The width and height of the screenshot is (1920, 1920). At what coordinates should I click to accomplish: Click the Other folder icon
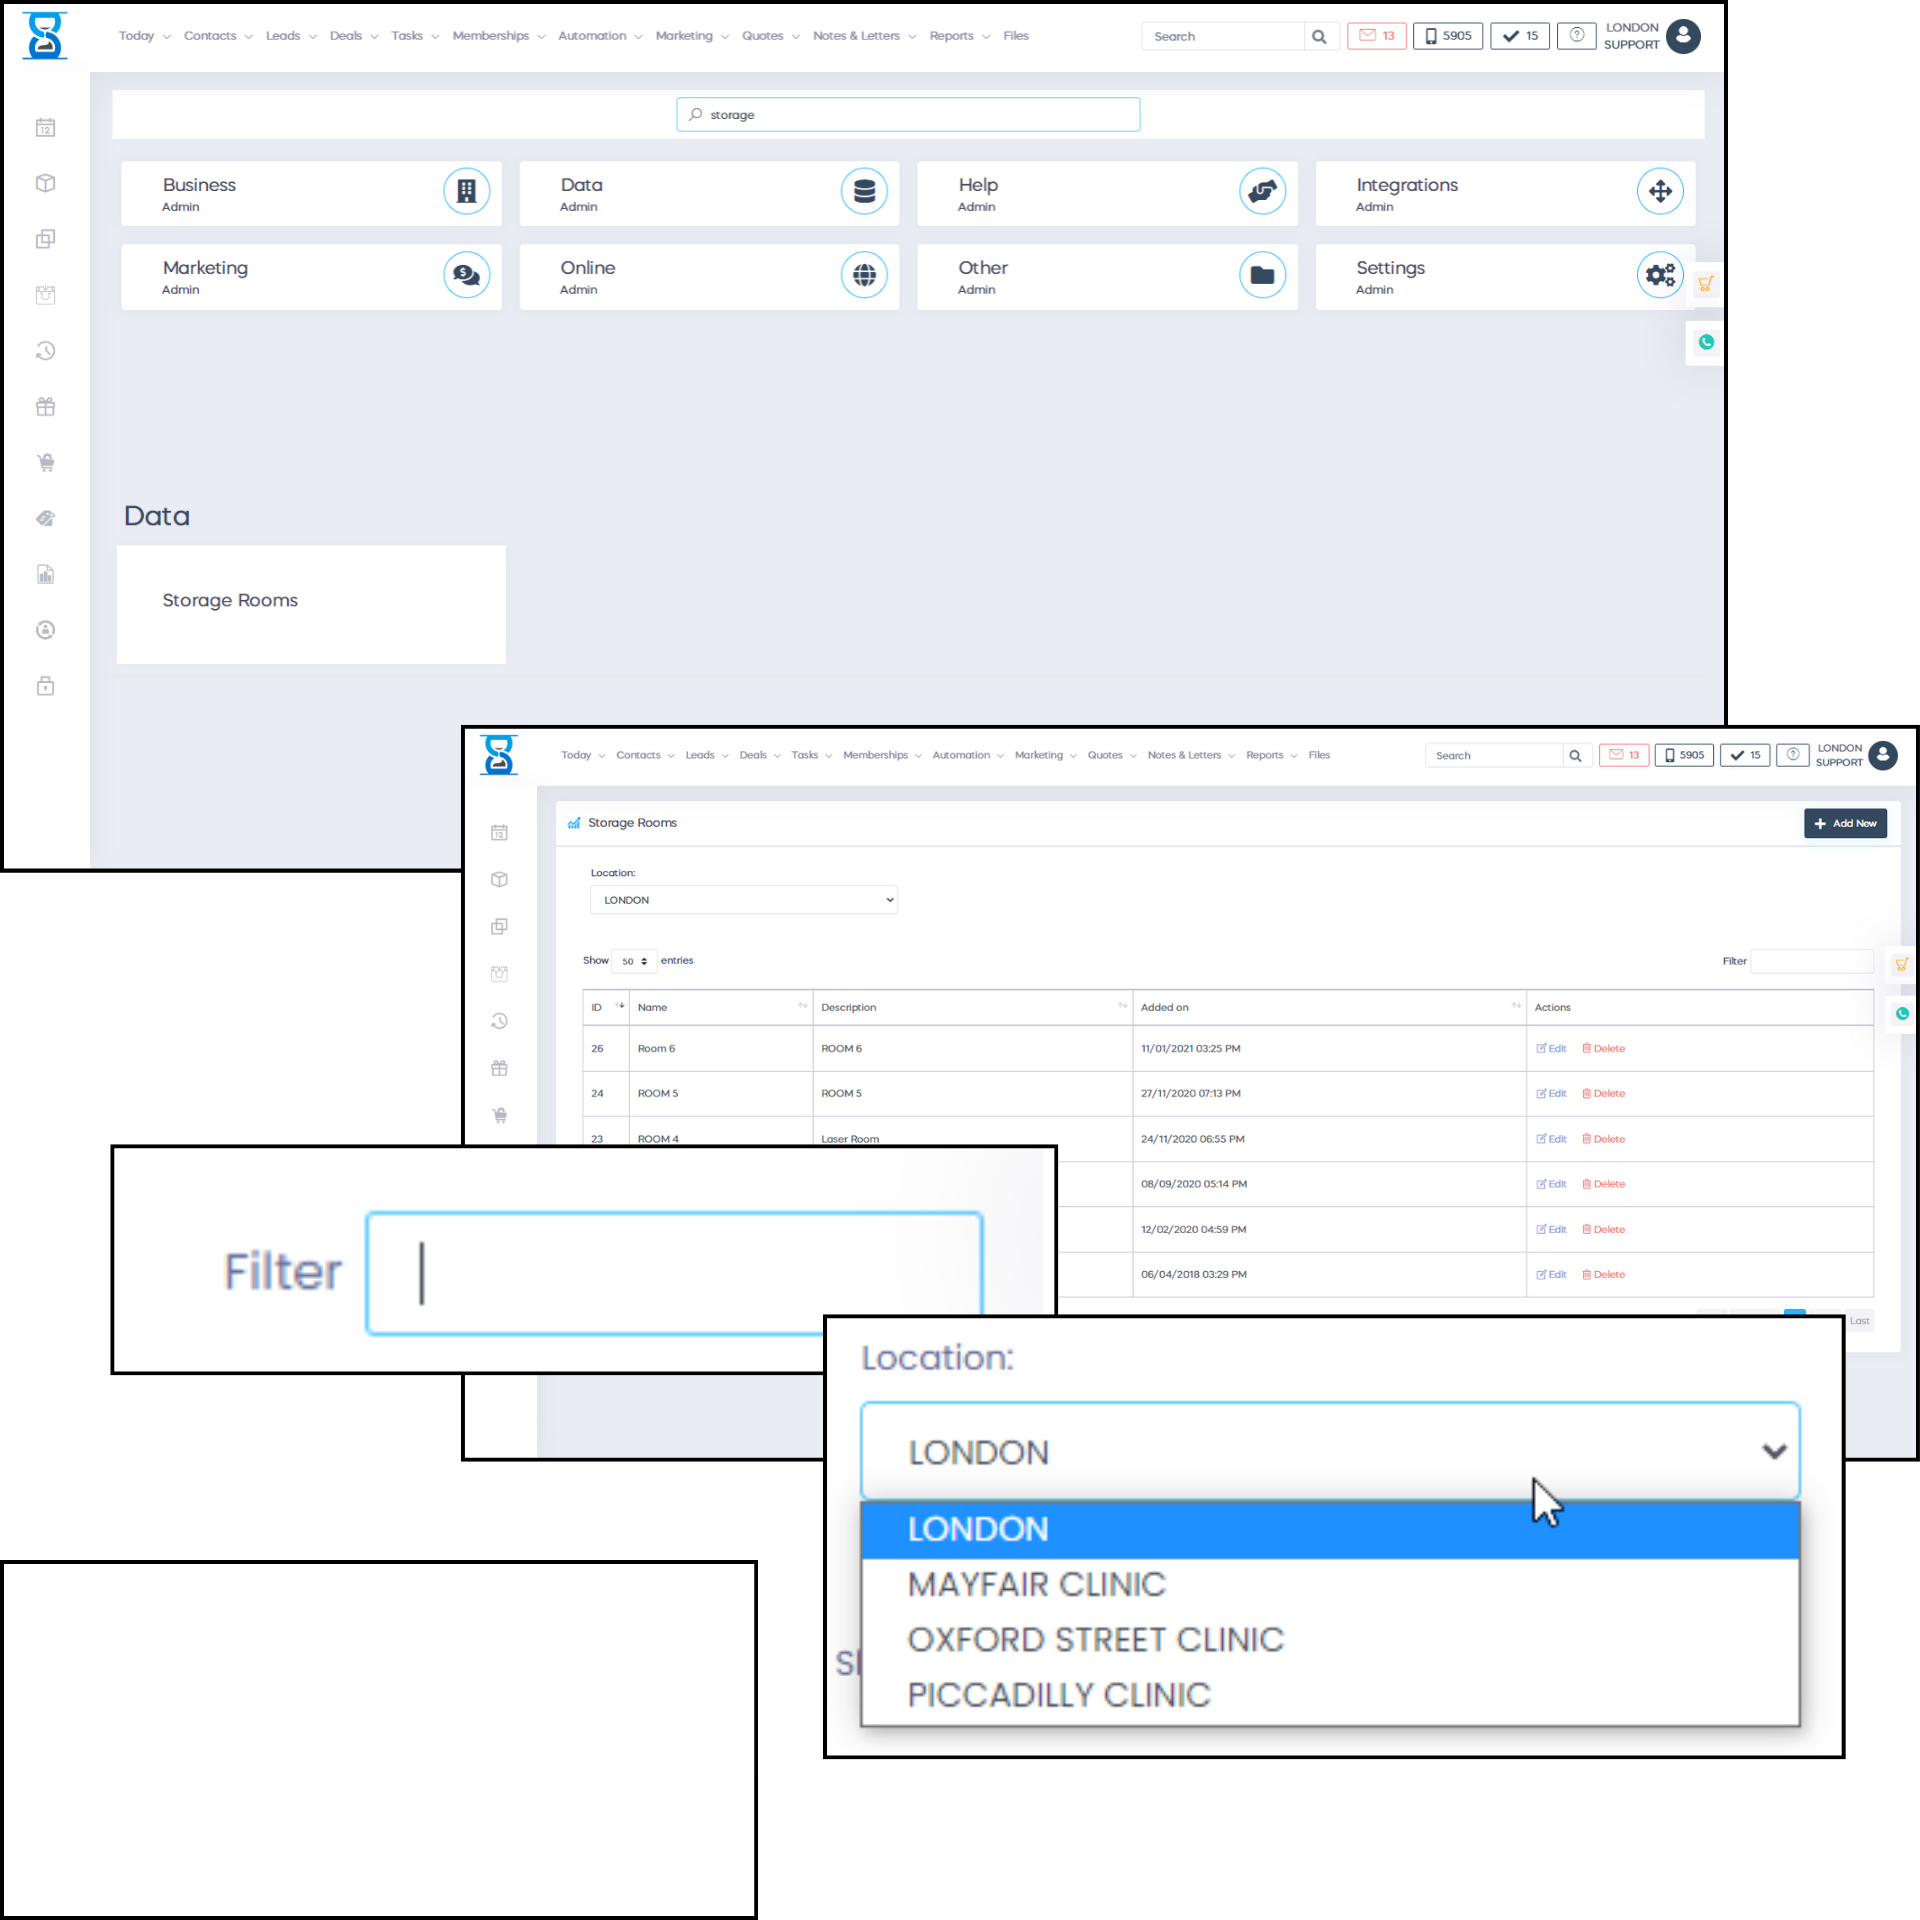pyautogui.click(x=1262, y=274)
